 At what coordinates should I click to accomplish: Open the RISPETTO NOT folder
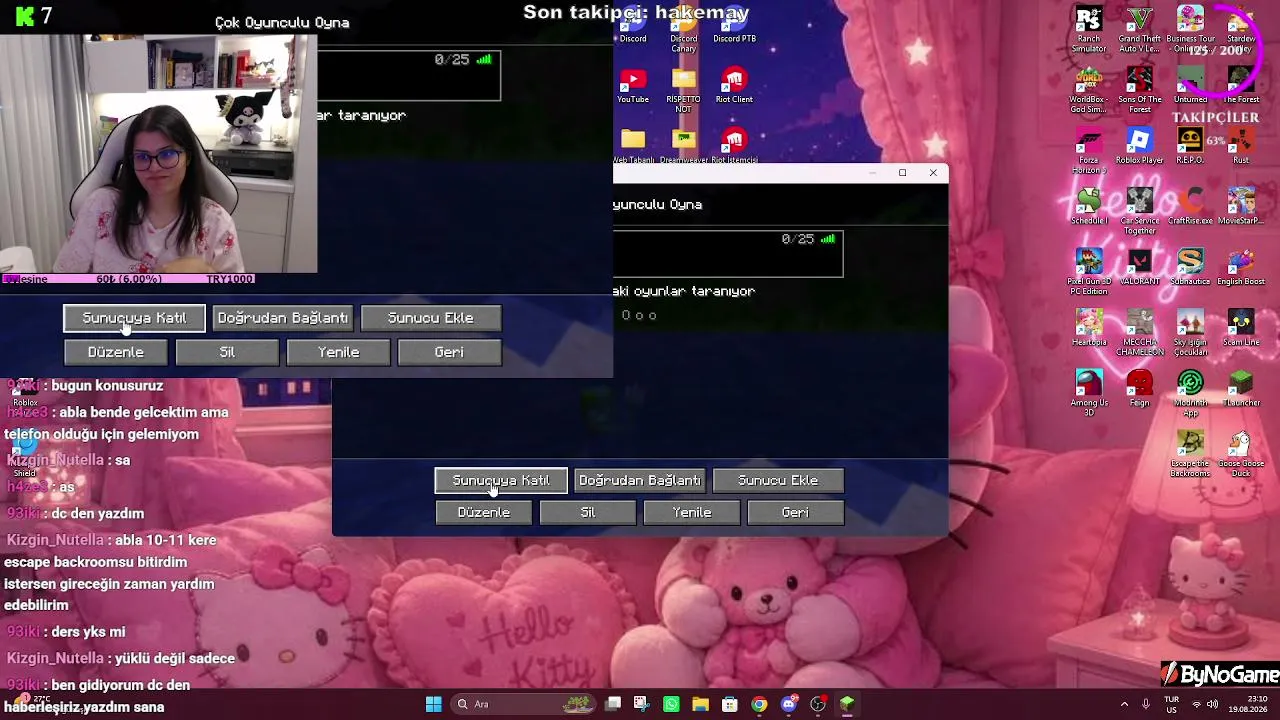coord(684,90)
